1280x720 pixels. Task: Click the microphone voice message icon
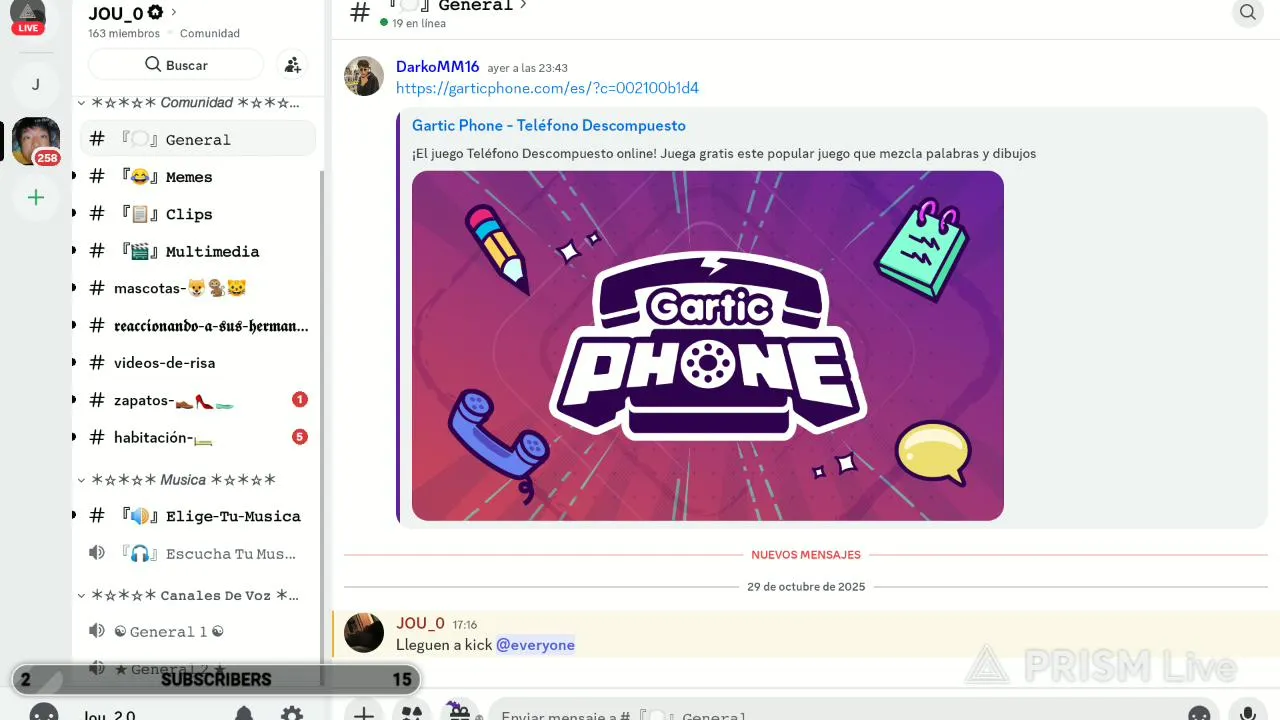pos(1247,714)
